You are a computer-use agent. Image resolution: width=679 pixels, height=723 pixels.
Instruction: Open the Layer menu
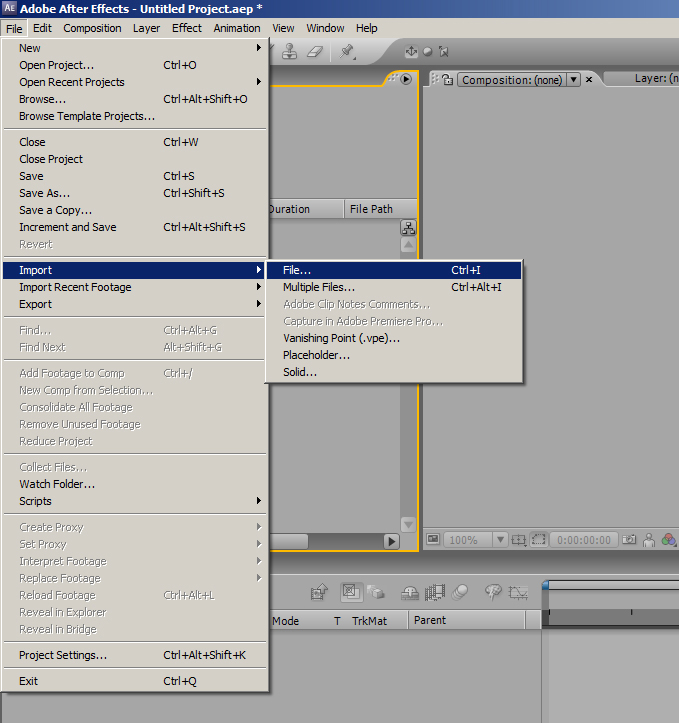coord(146,28)
